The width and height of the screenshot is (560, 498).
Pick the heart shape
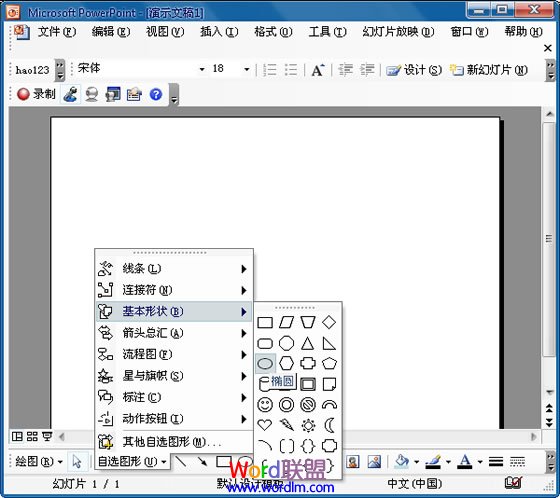265,425
